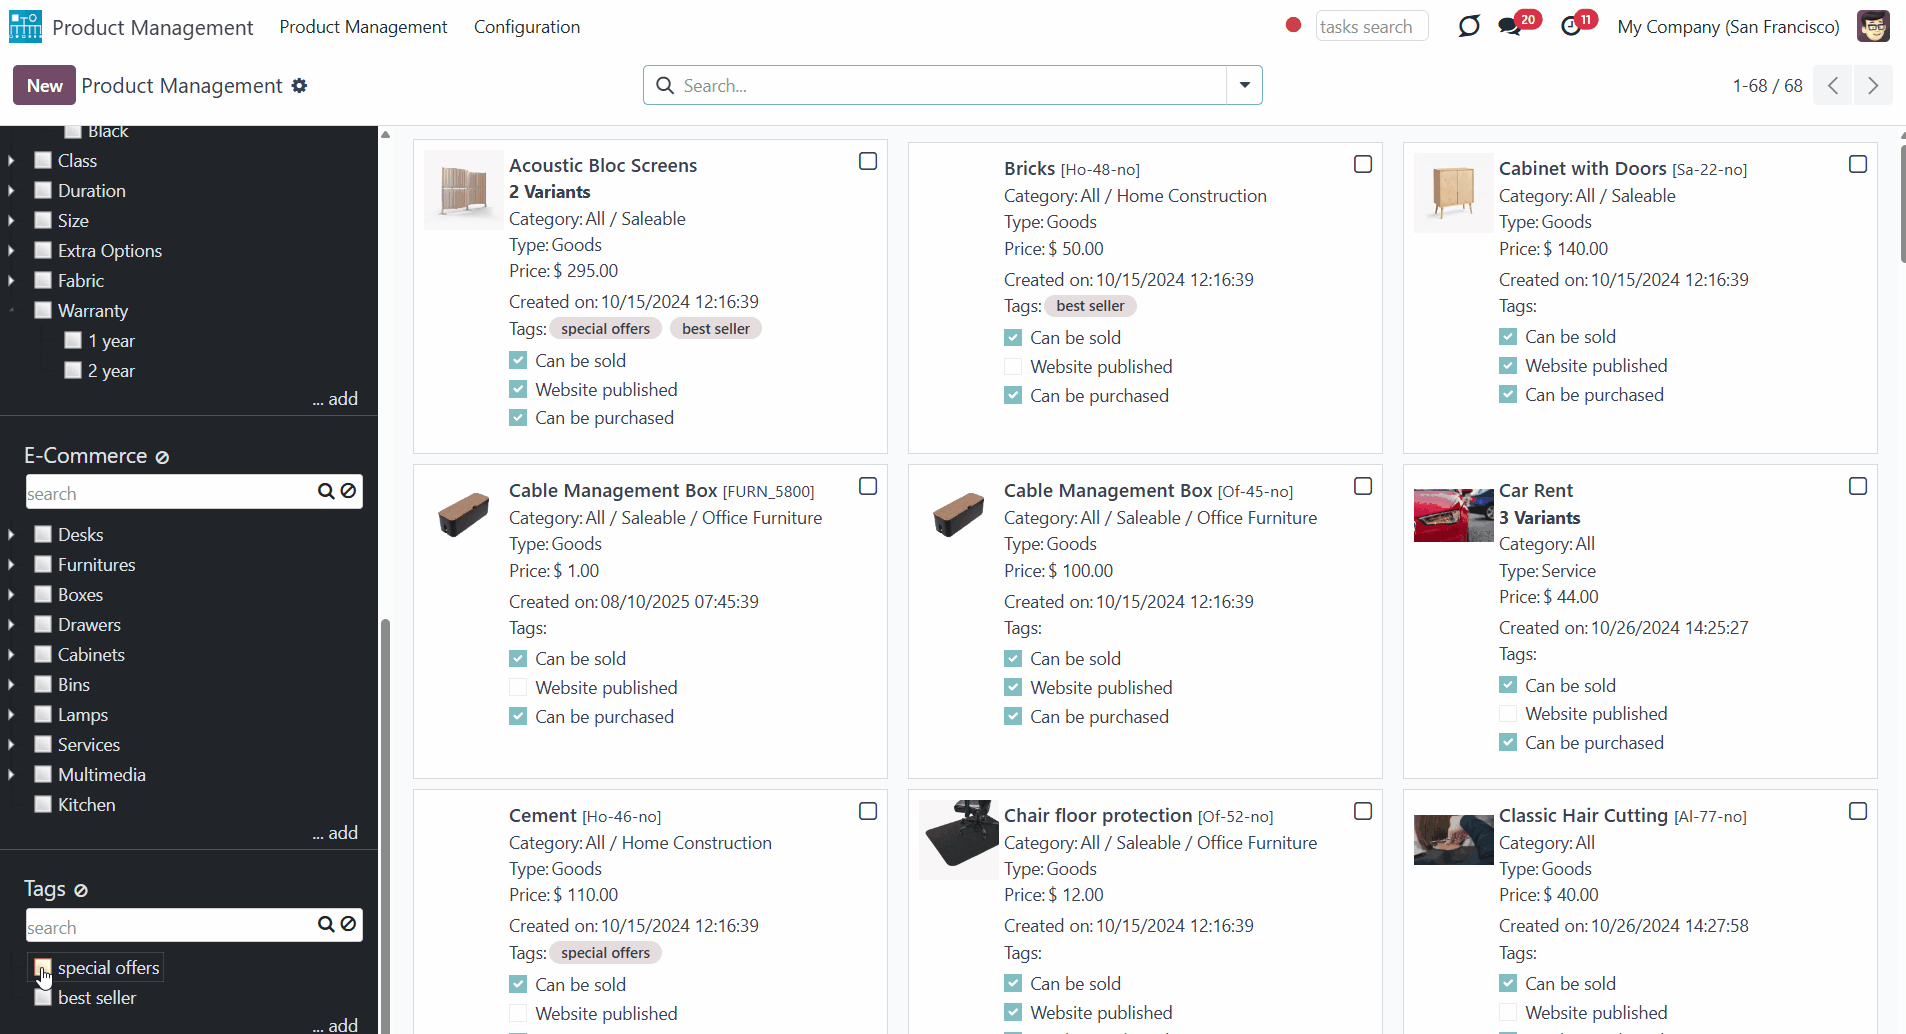
Task: Click the add link under E-Commerce categories
Action: [335, 833]
